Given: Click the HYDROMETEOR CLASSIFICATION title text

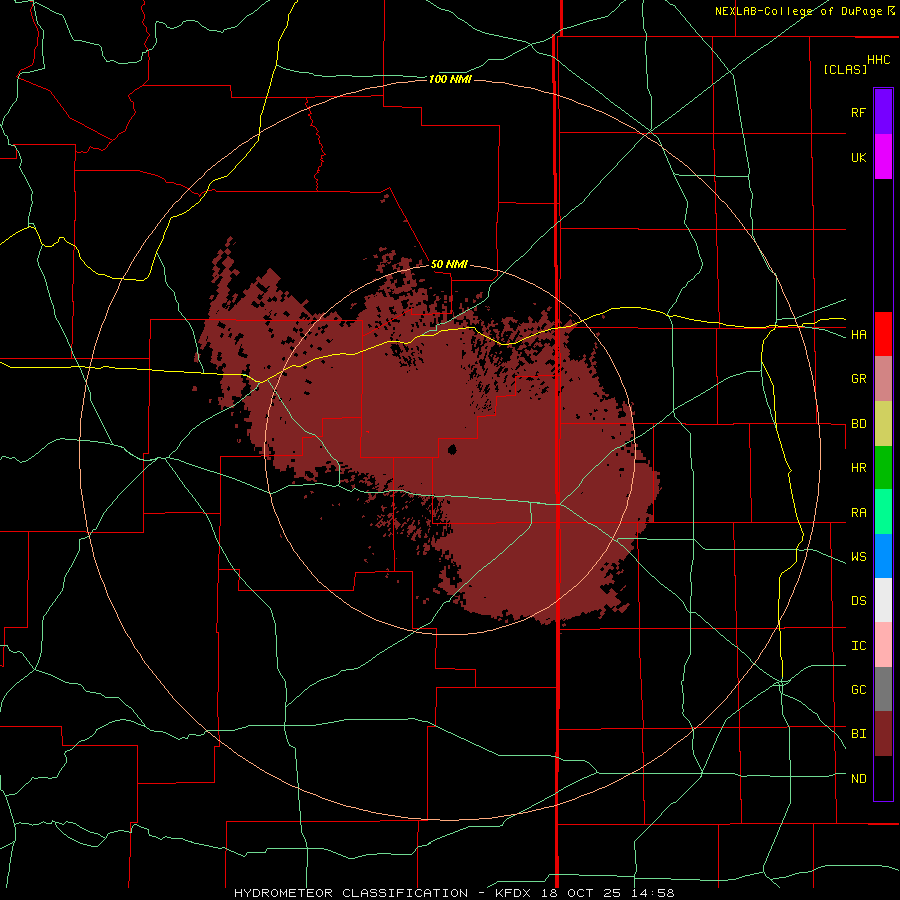Looking at the screenshot, I should tap(351, 893).
